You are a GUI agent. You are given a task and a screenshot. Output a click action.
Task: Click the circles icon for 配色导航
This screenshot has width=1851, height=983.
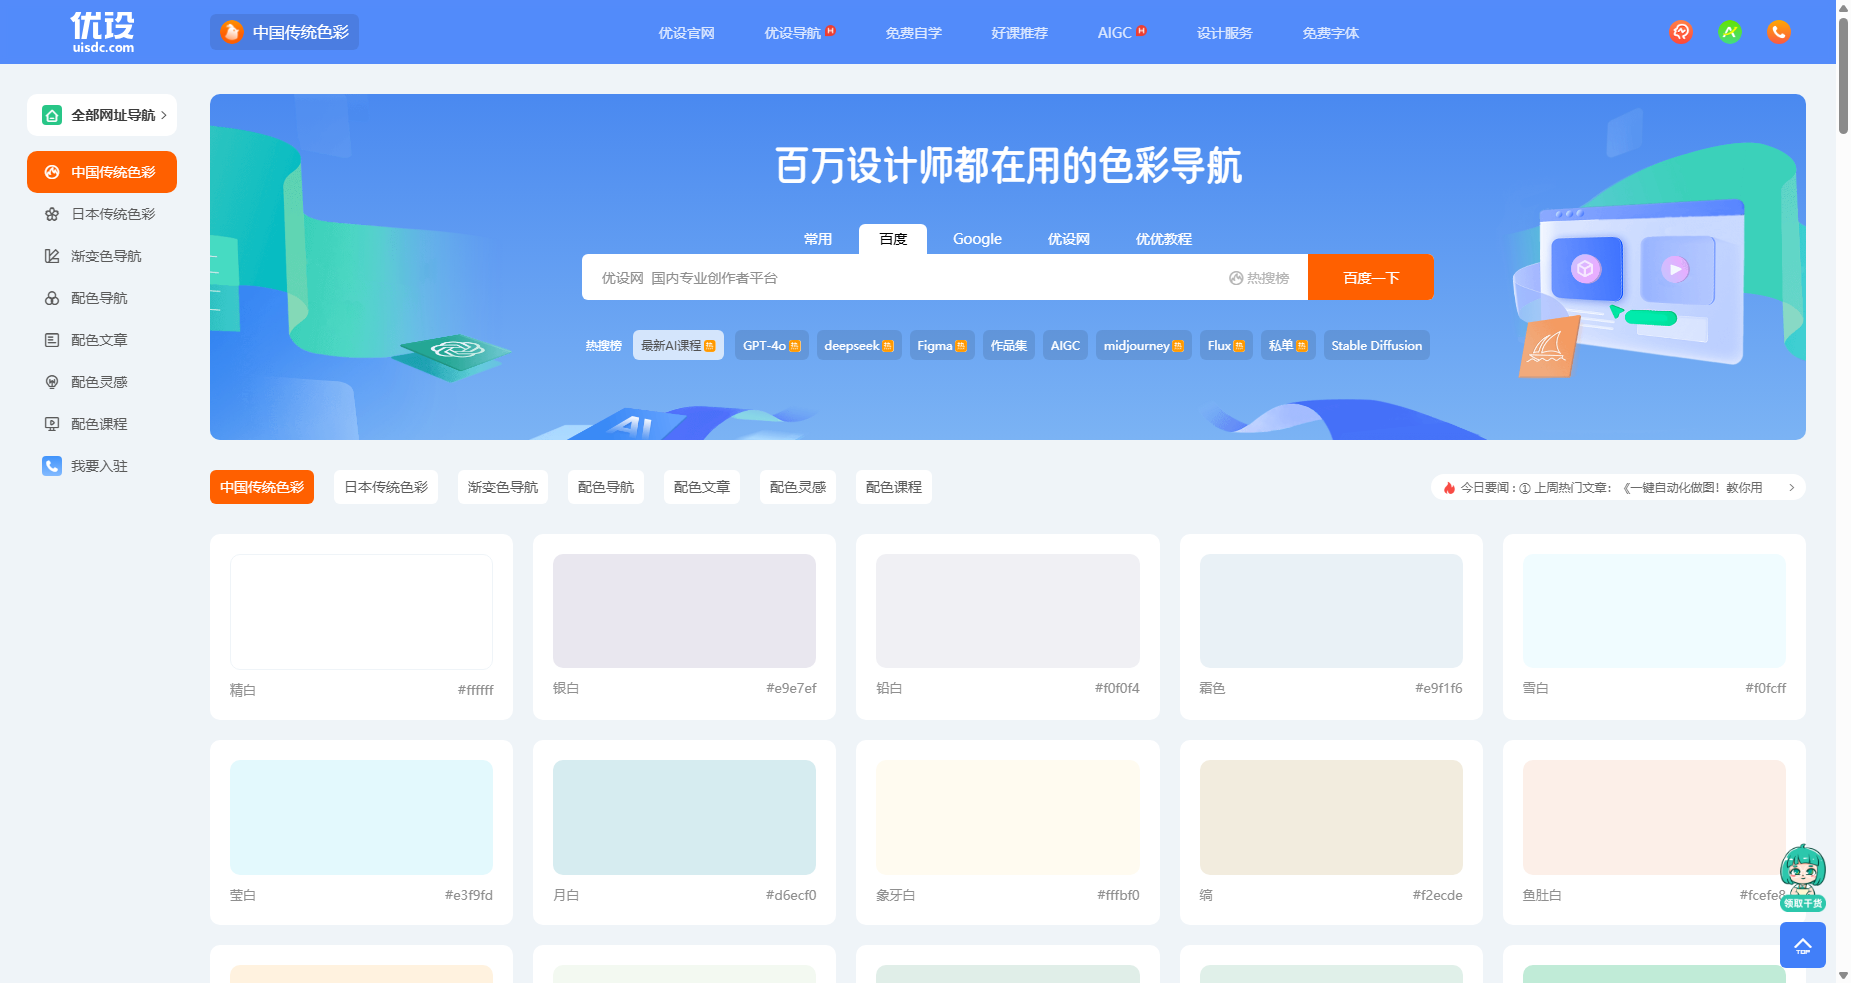[52, 298]
